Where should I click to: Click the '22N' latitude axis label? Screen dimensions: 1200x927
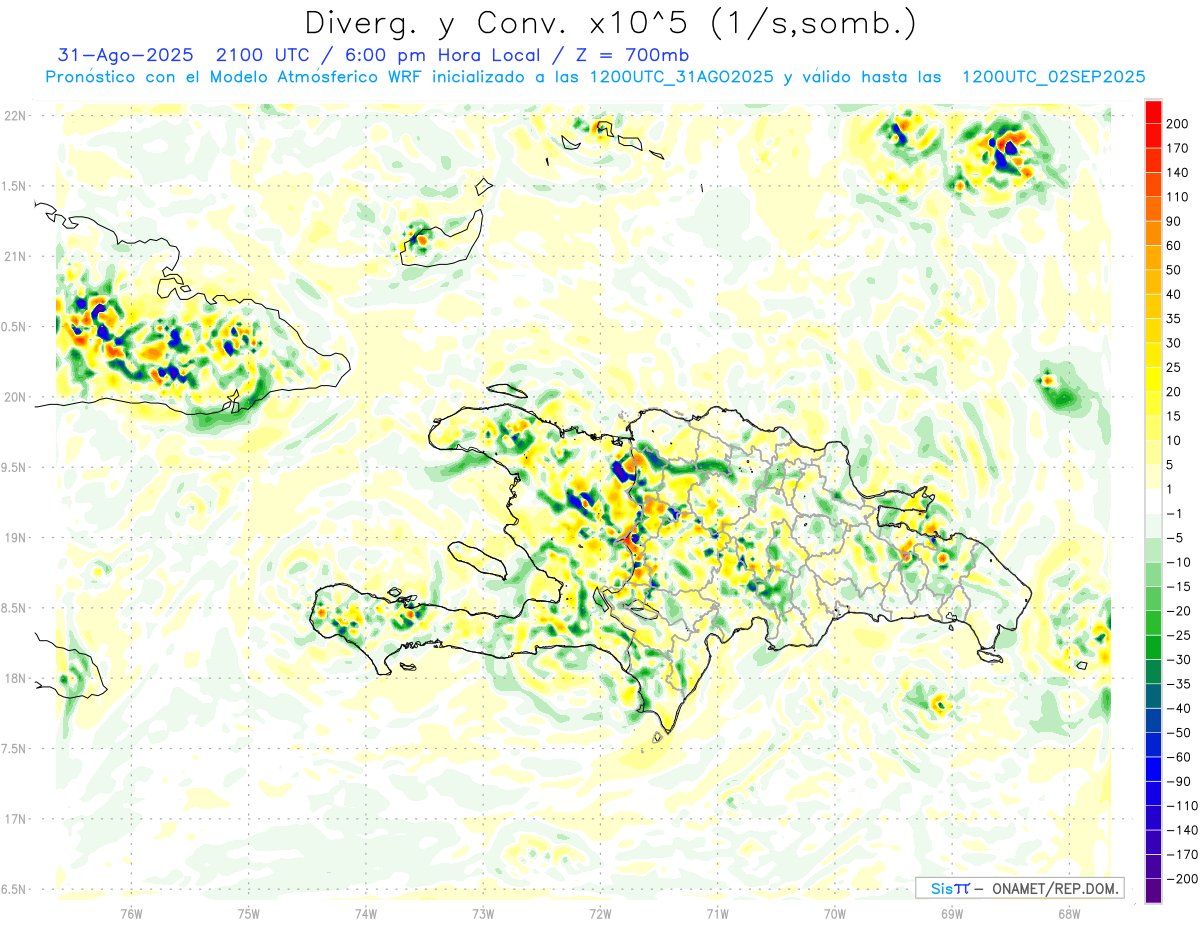[x=14, y=115]
